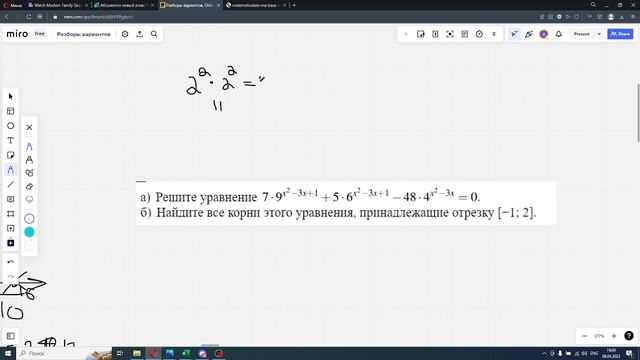
Task: Open the timer icon
Action: pyautogui.click(x=479, y=34)
